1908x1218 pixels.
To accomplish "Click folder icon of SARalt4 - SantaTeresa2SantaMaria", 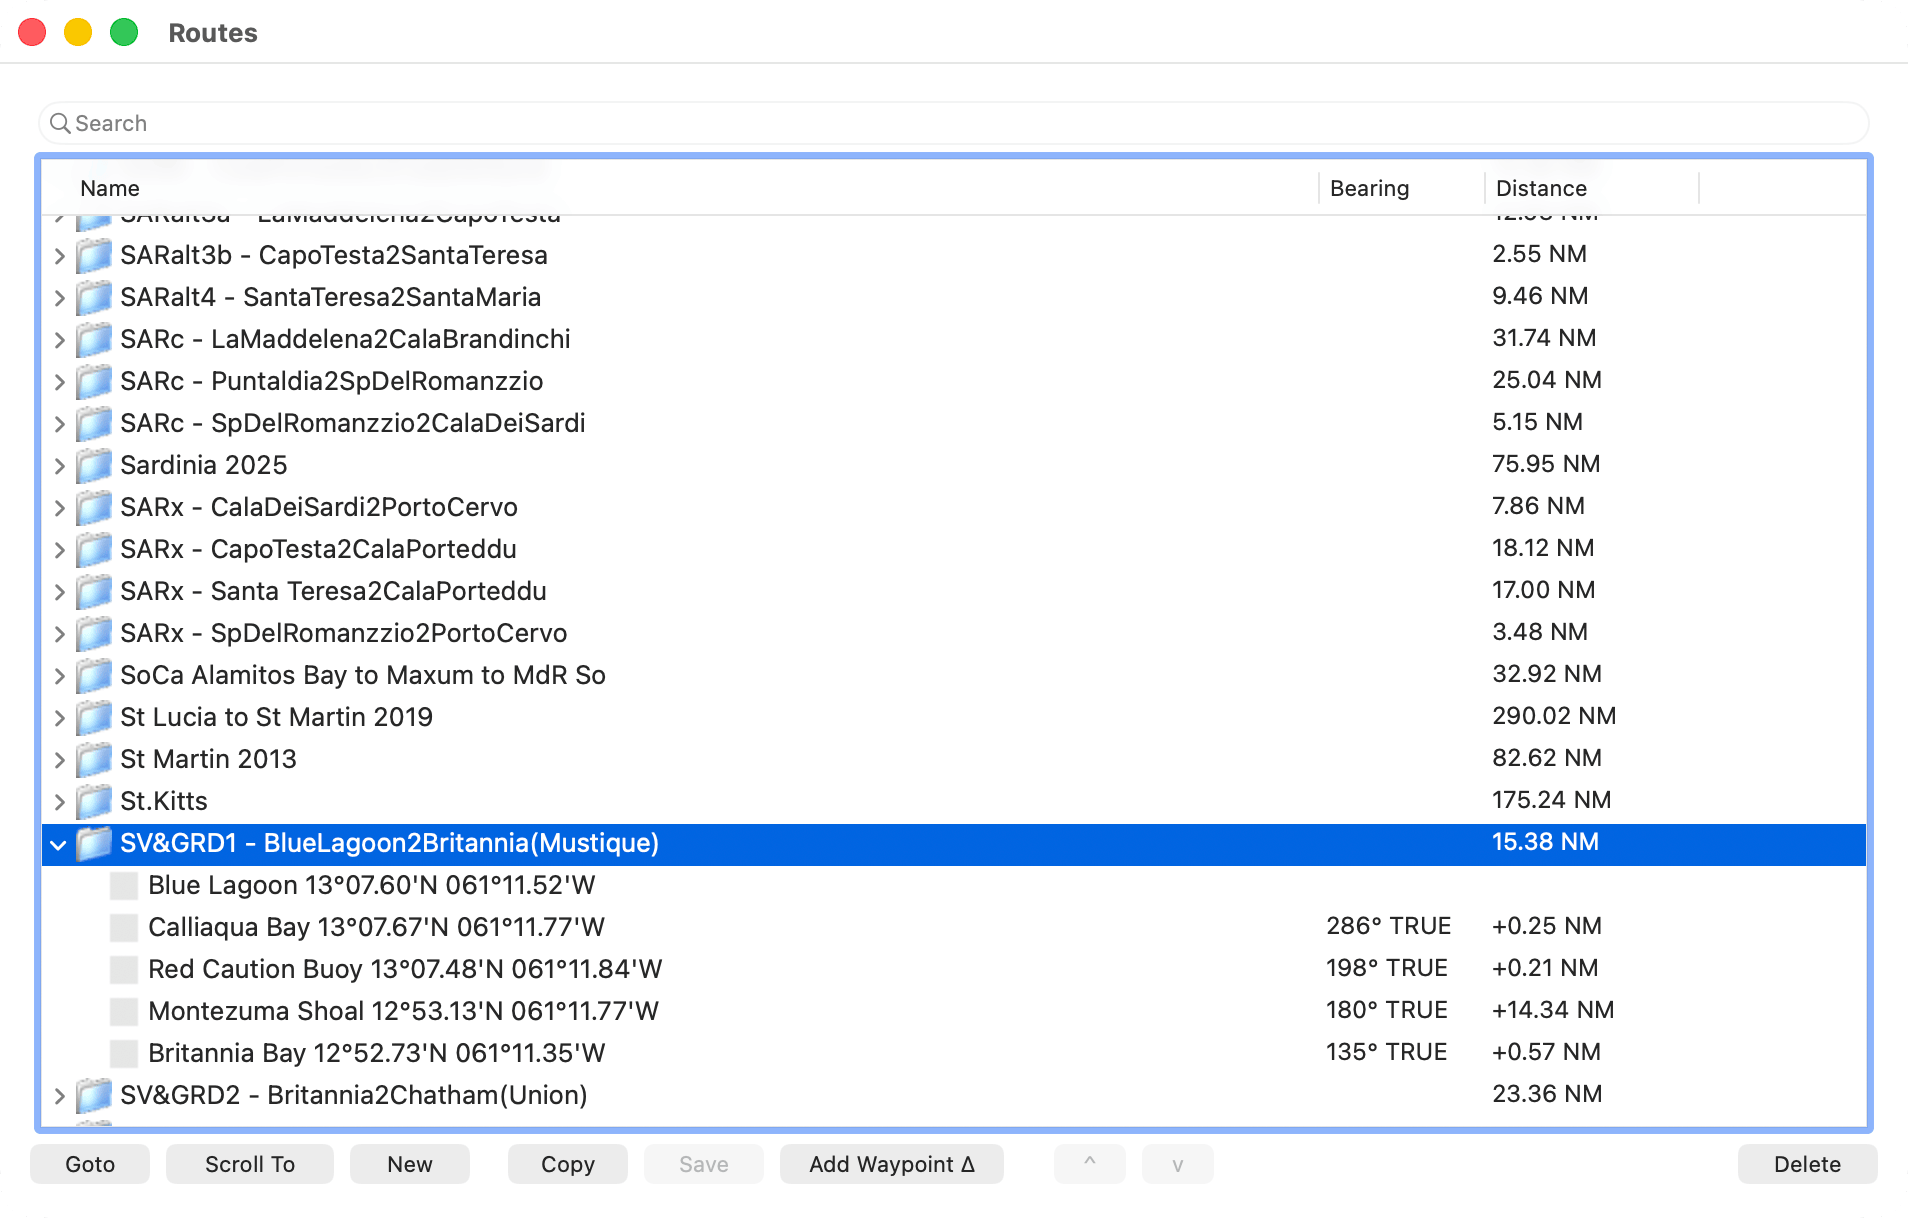I will (x=94, y=298).
